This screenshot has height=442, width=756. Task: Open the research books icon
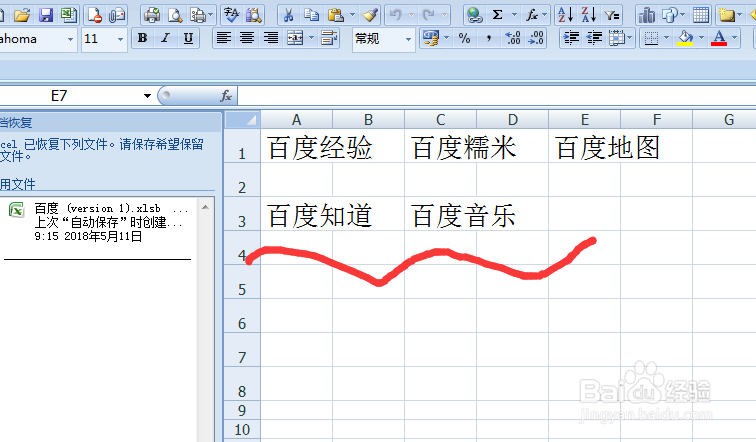click(x=254, y=15)
